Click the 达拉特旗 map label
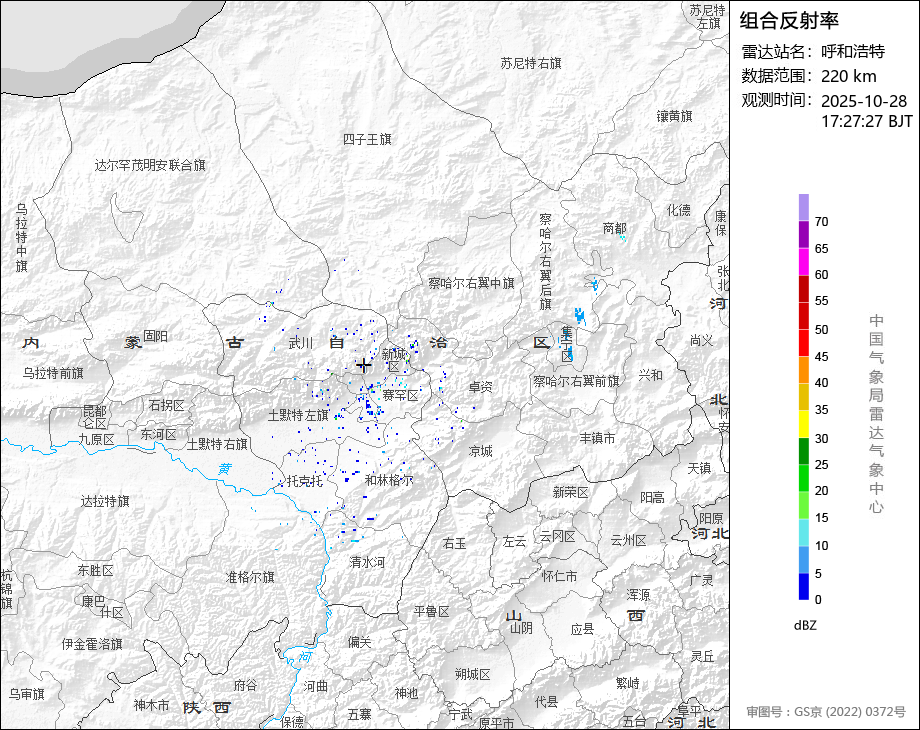The width and height of the screenshot is (920, 730). click(x=105, y=501)
